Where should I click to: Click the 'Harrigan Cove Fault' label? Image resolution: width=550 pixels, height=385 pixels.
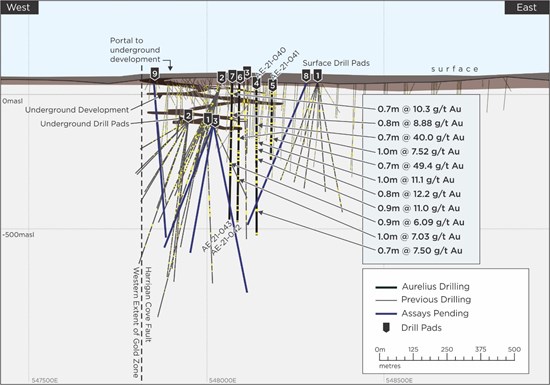pyautogui.click(x=148, y=304)
